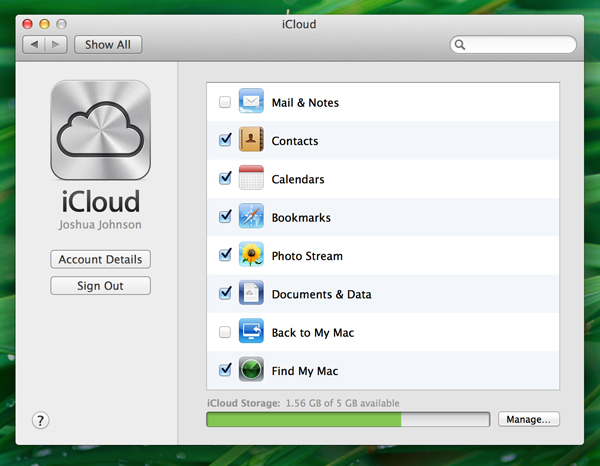Uncheck the Calendars checkbox

[x=225, y=178]
